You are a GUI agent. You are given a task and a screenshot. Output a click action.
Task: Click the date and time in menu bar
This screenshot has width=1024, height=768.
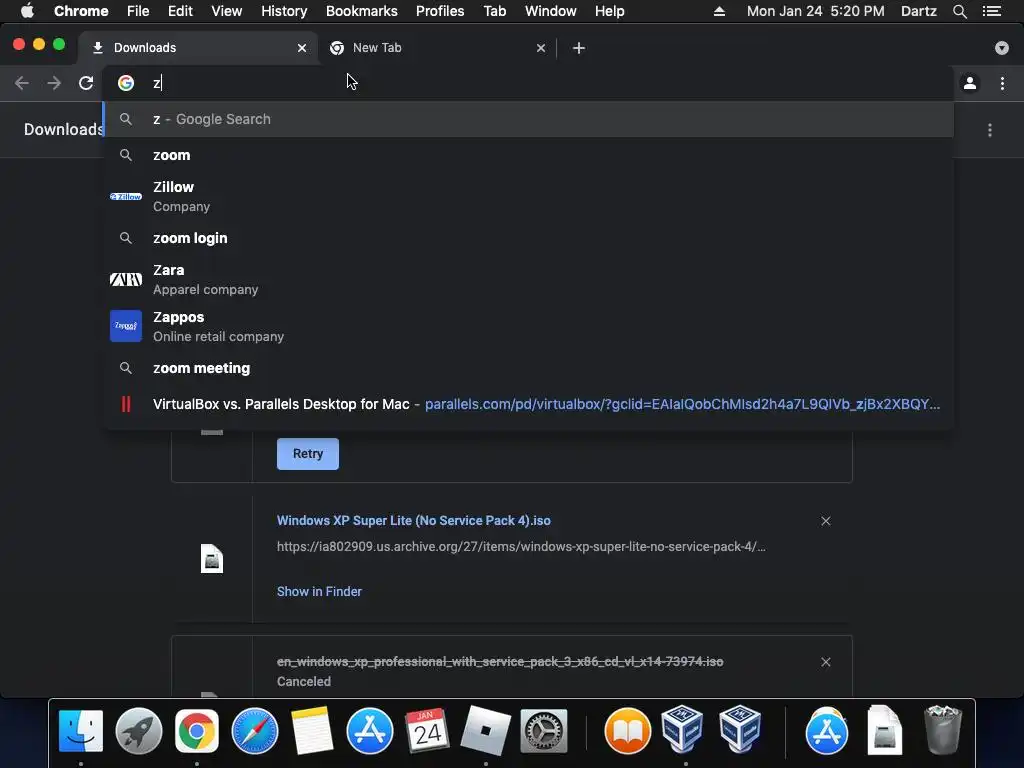pos(816,11)
